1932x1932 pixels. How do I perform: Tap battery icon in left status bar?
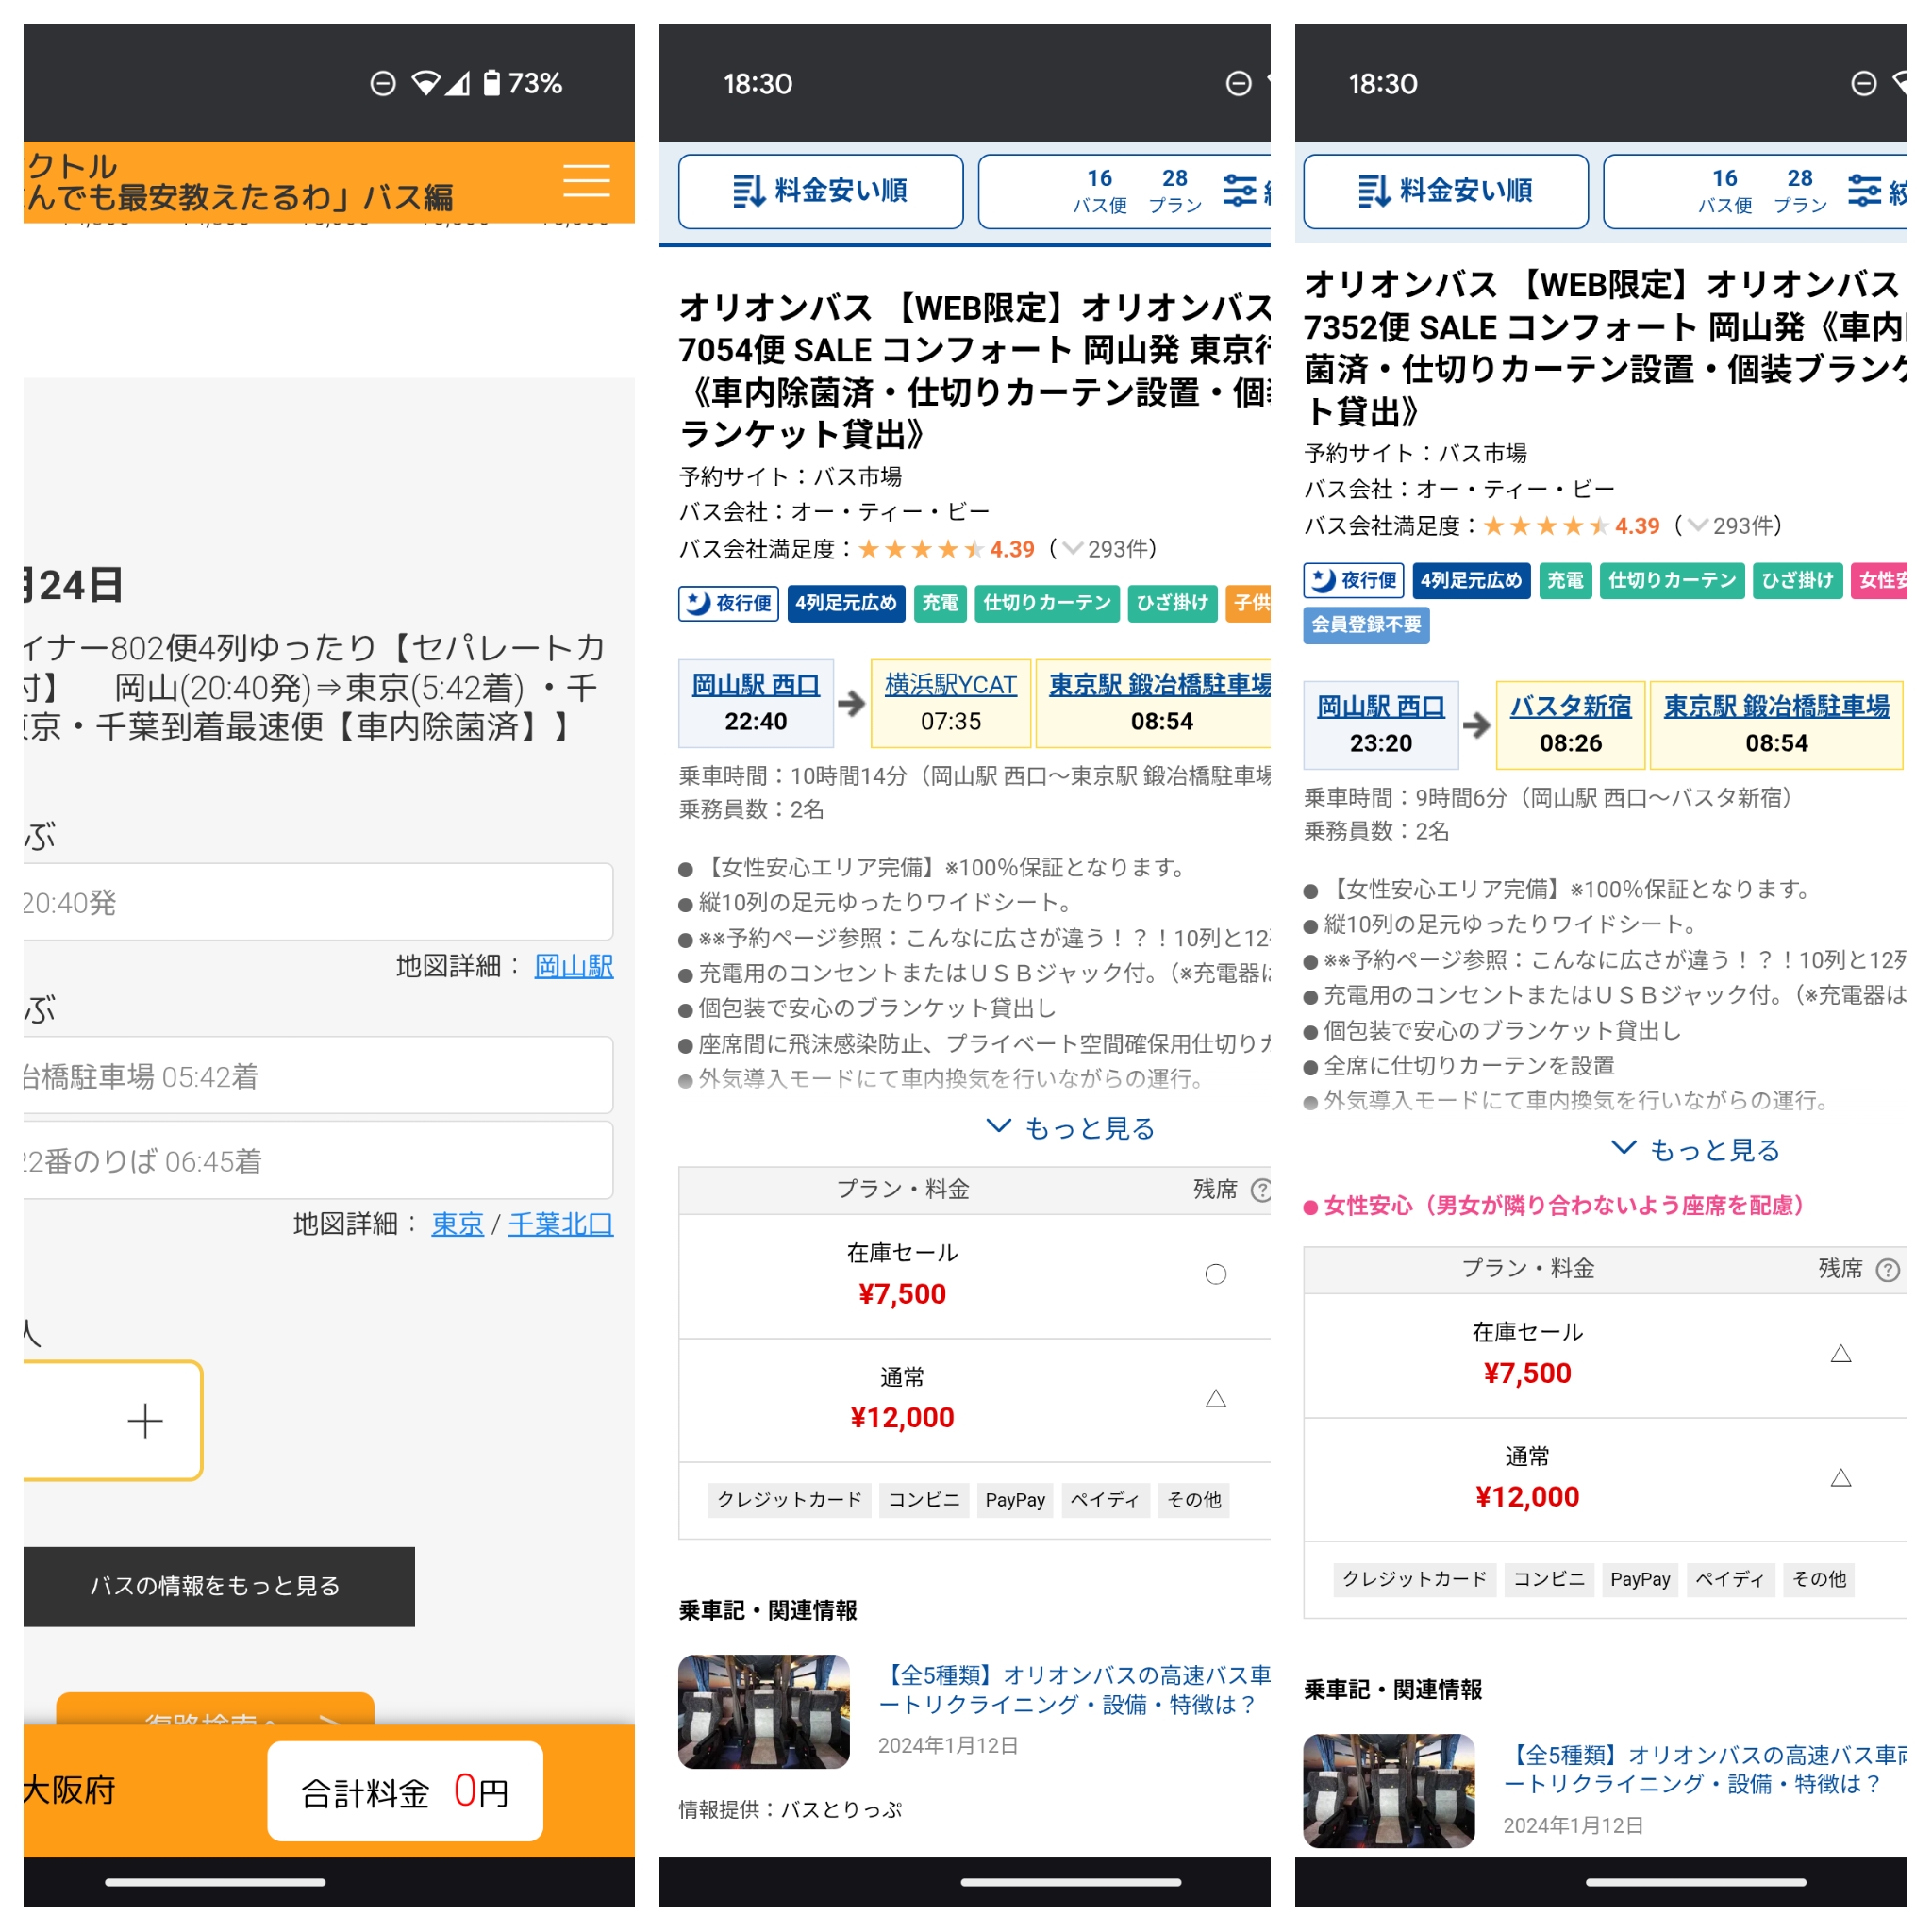(x=491, y=83)
